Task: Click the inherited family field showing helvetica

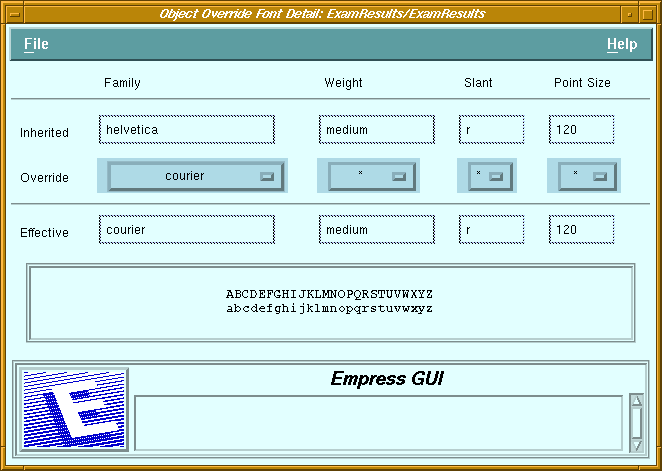Action: [x=187, y=130]
